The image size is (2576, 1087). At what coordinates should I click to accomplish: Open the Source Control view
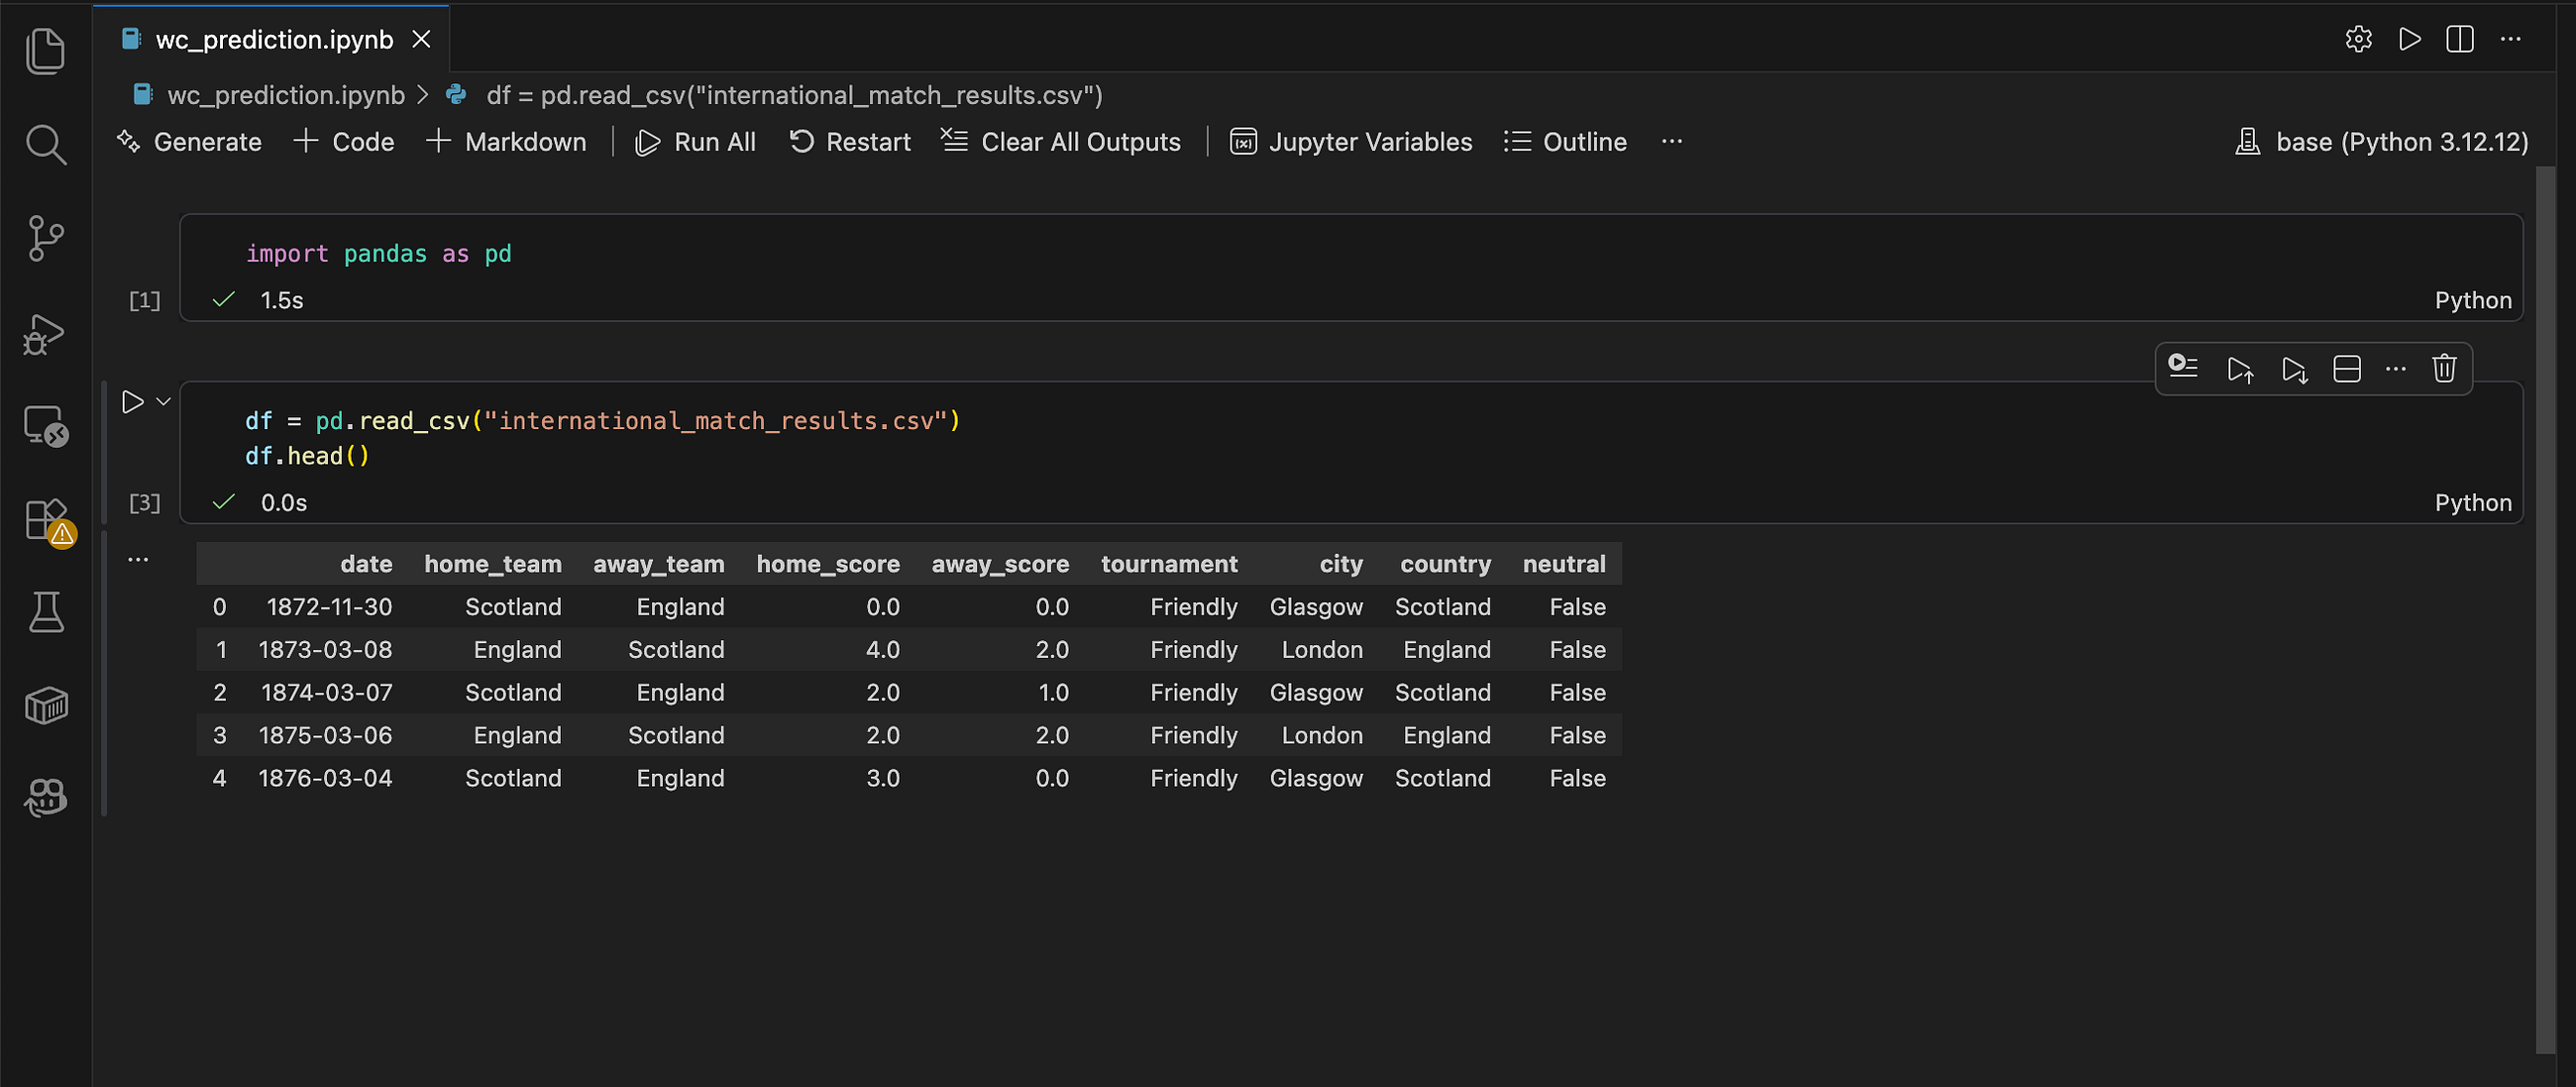(45, 239)
